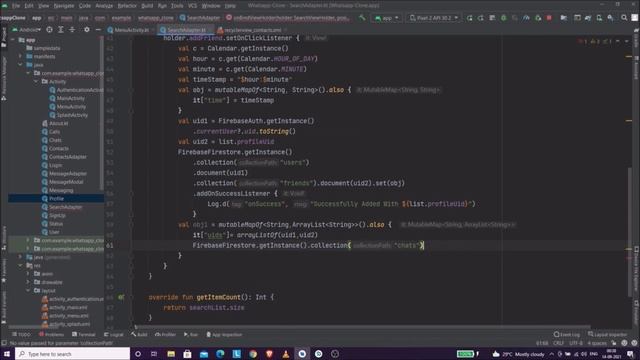Collapse the layout folder
Viewport: 640px width, 360px height.
pos(28,291)
